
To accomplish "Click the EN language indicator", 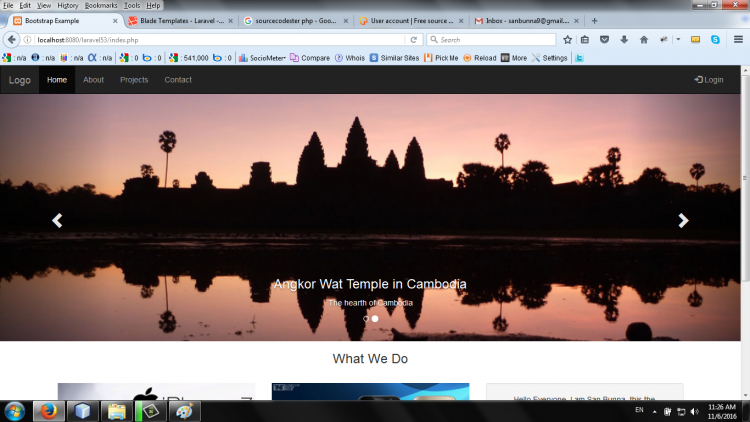I will click(639, 410).
